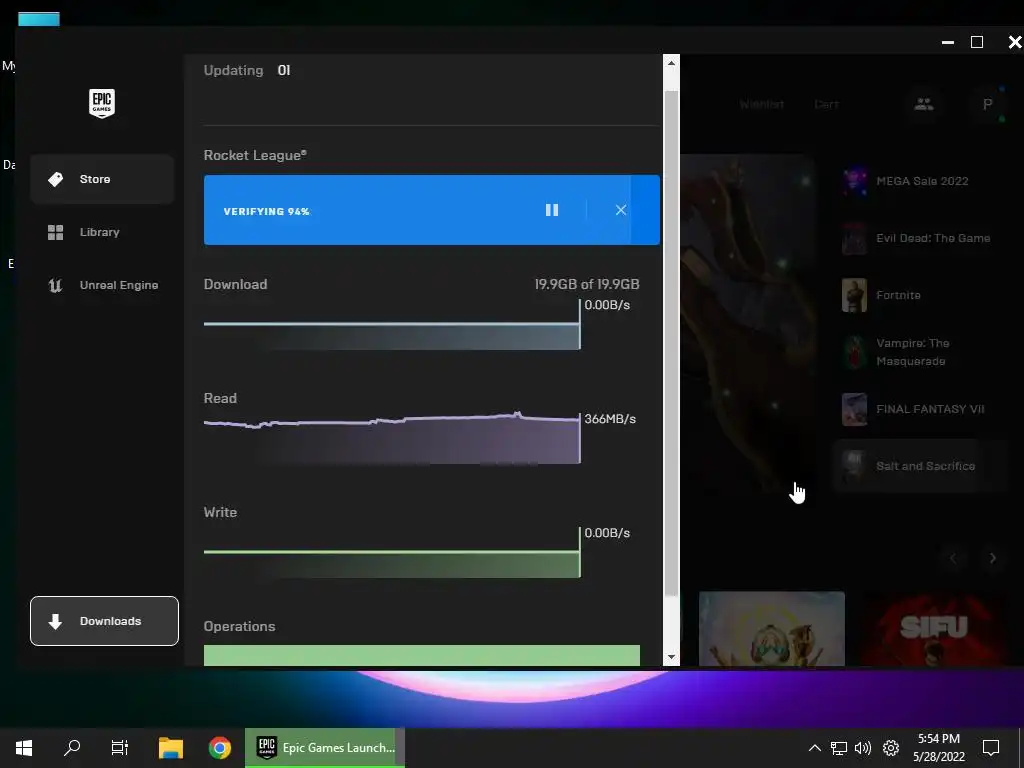The image size is (1024, 768).
Task: Open Windows taskbar search
Action: [72, 748]
